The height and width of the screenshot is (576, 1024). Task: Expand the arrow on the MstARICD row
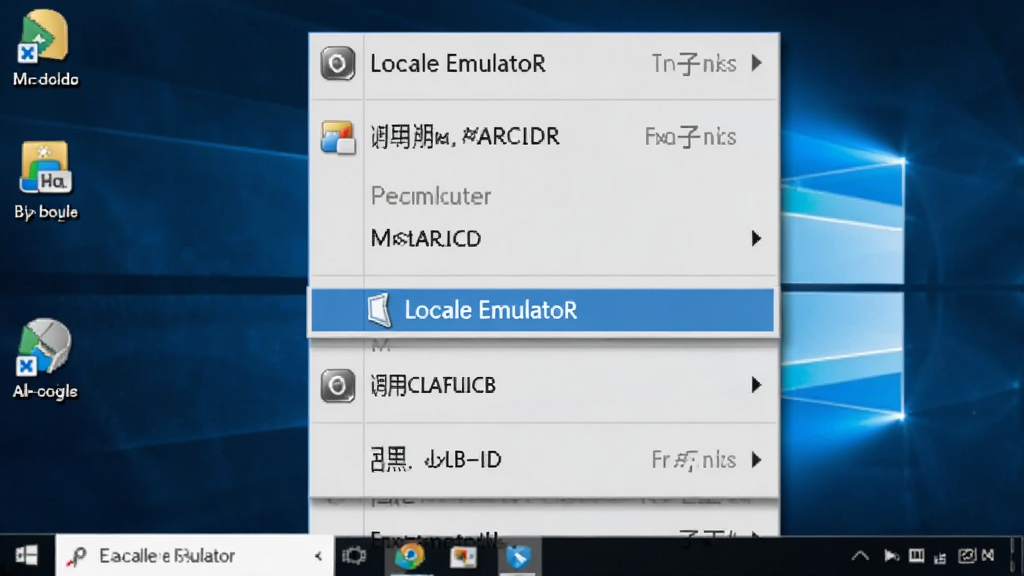756,238
